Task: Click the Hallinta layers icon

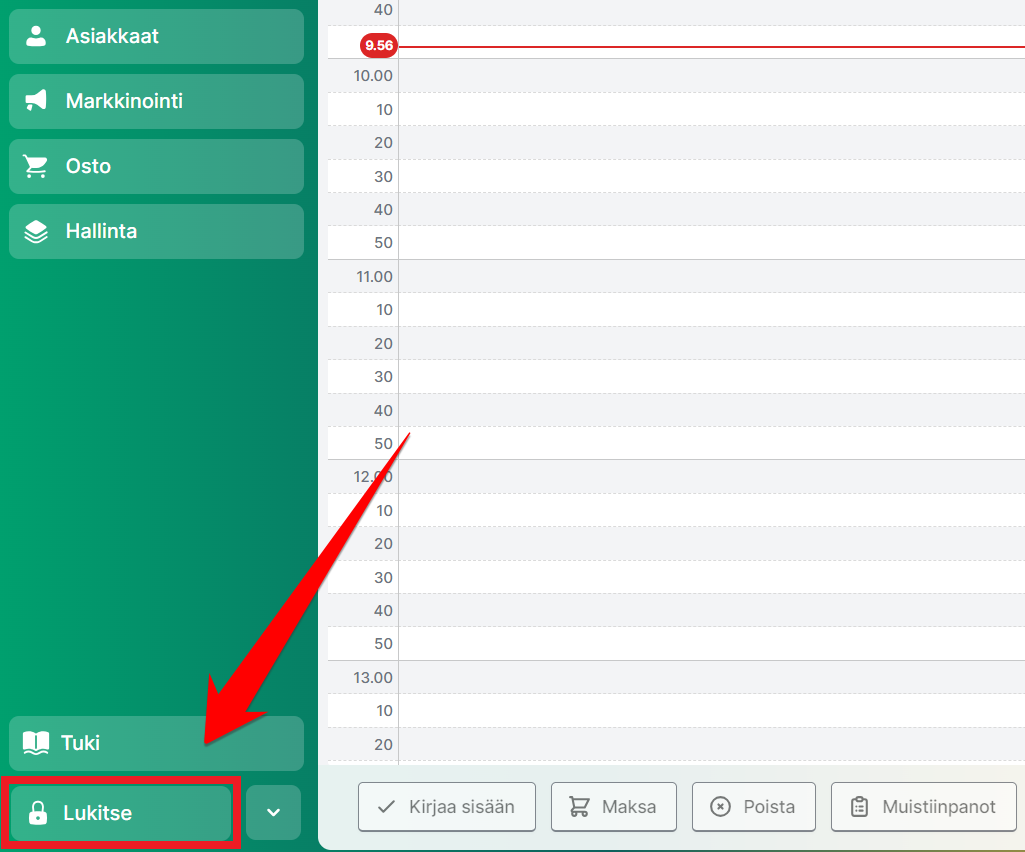Action: (x=36, y=232)
